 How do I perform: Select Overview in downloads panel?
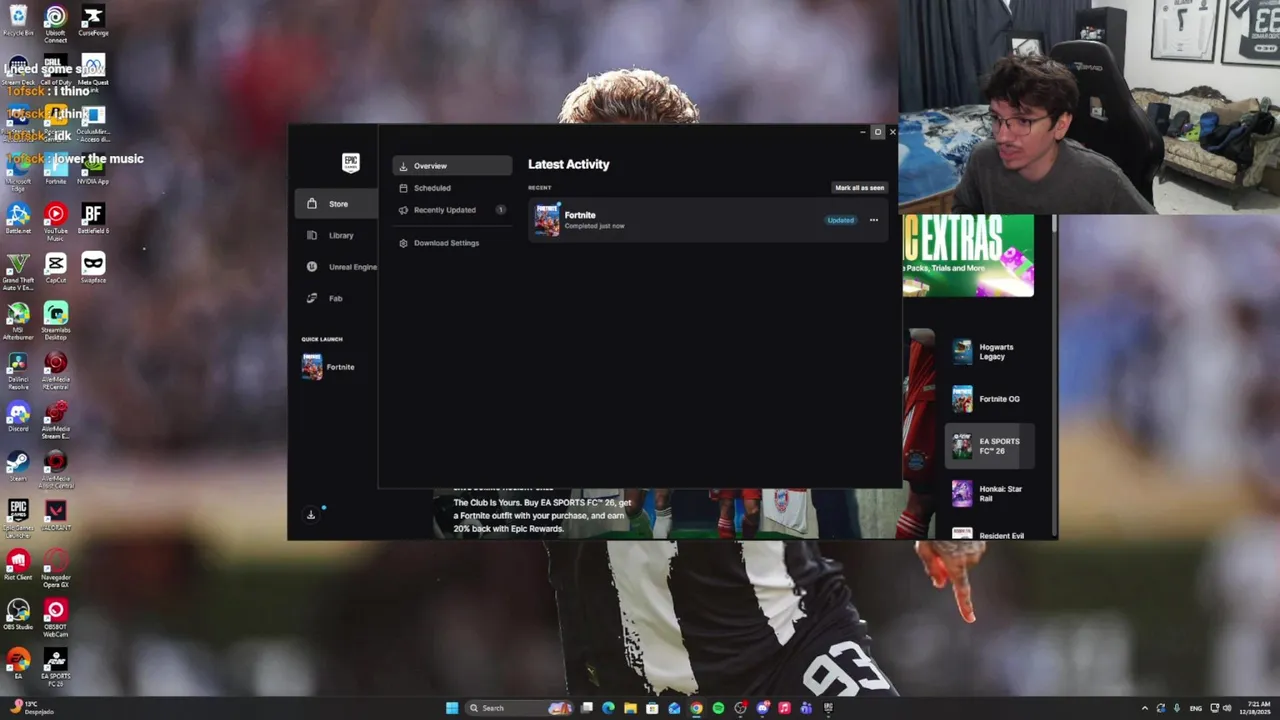(452, 166)
